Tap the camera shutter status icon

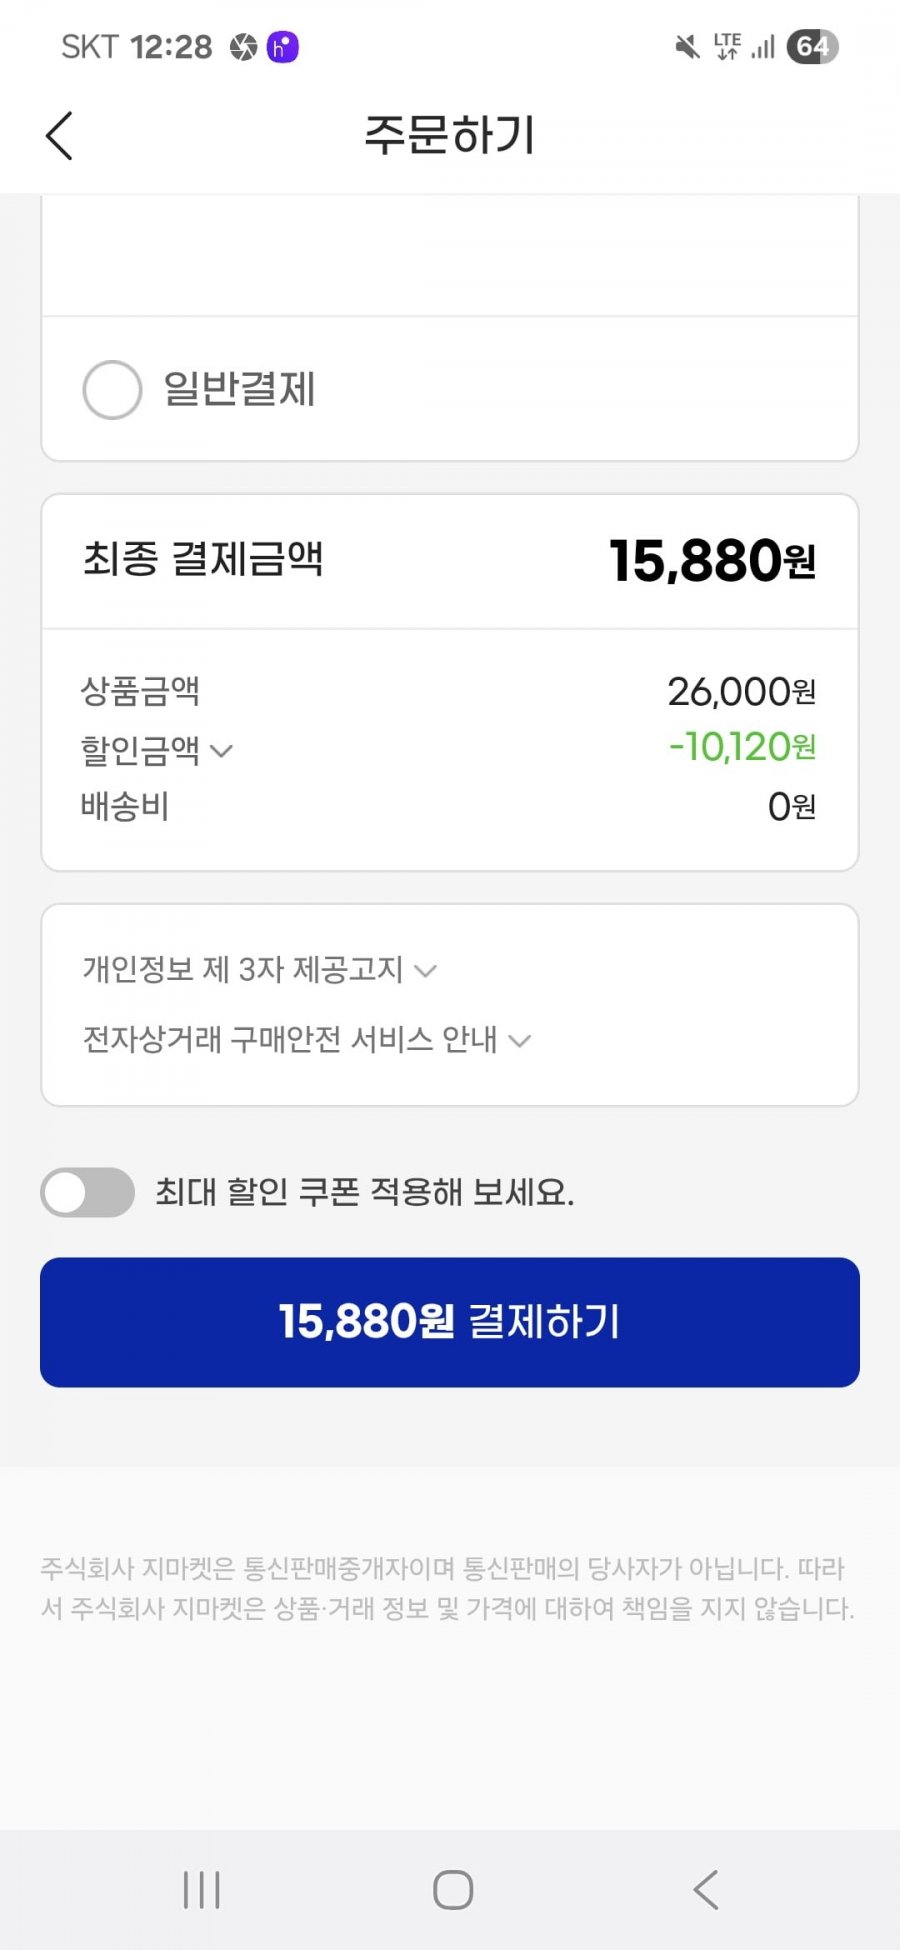point(243,47)
